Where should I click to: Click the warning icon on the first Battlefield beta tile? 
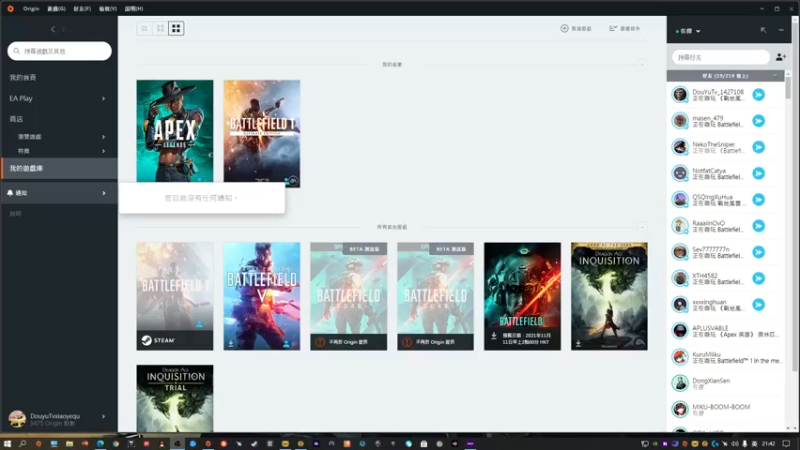pos(320,342)
